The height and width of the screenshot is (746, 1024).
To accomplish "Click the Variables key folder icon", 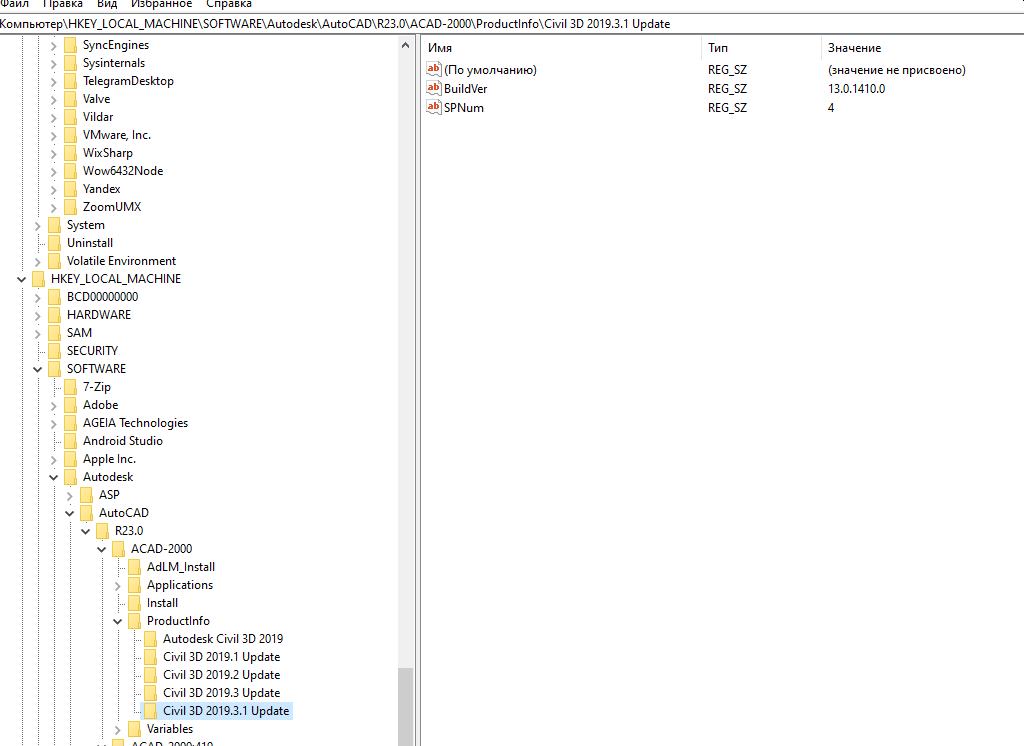I will [135, 729].
